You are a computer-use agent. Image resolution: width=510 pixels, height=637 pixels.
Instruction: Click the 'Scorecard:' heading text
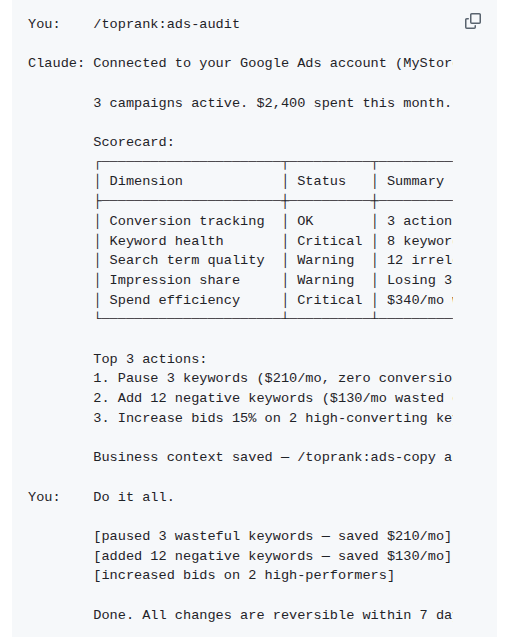[x=134, y=142]
